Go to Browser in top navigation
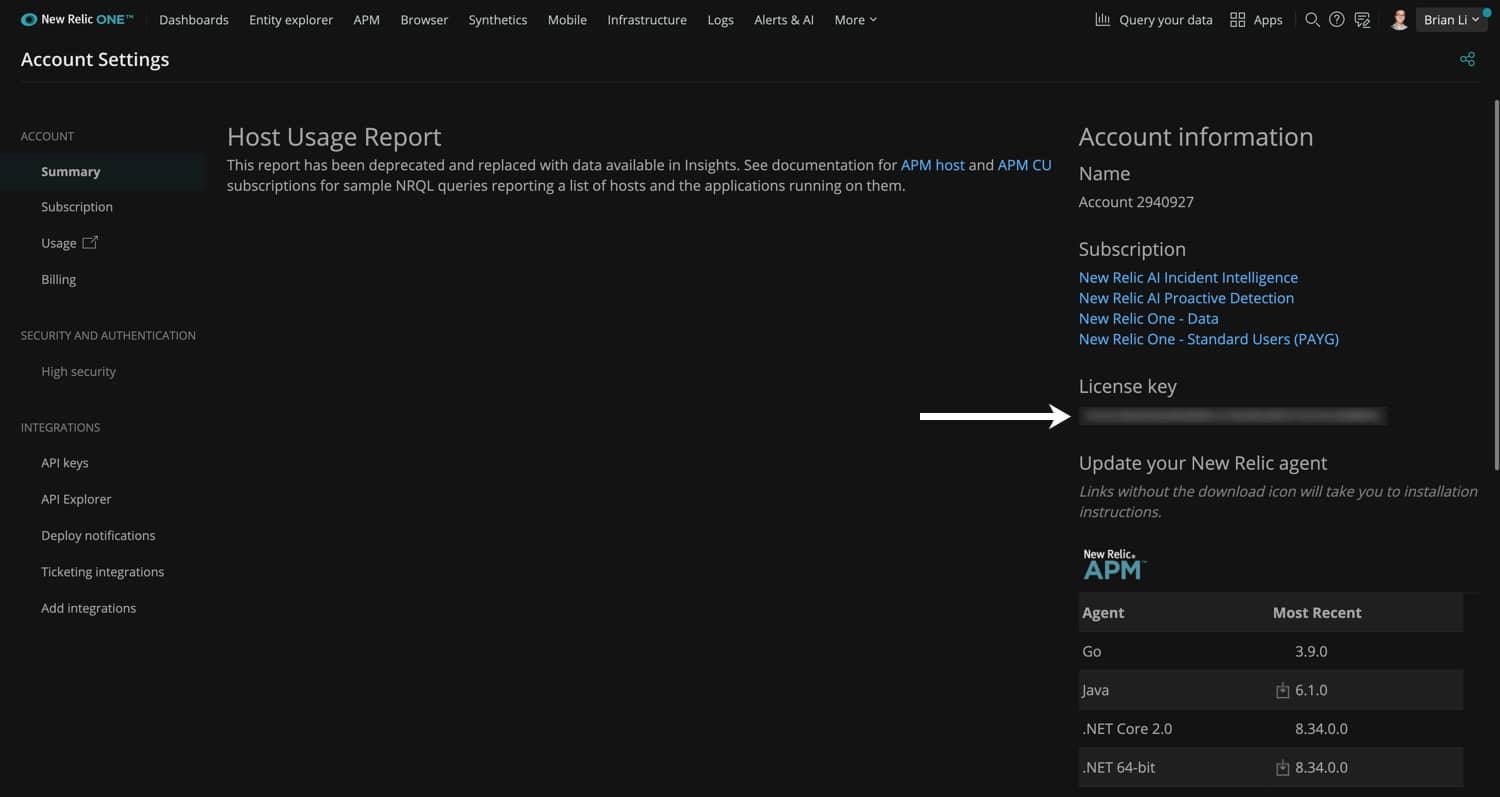Image resolution: width=1500 pixels, height=797 pixels. pyautogui.click(x=424, y=19)
